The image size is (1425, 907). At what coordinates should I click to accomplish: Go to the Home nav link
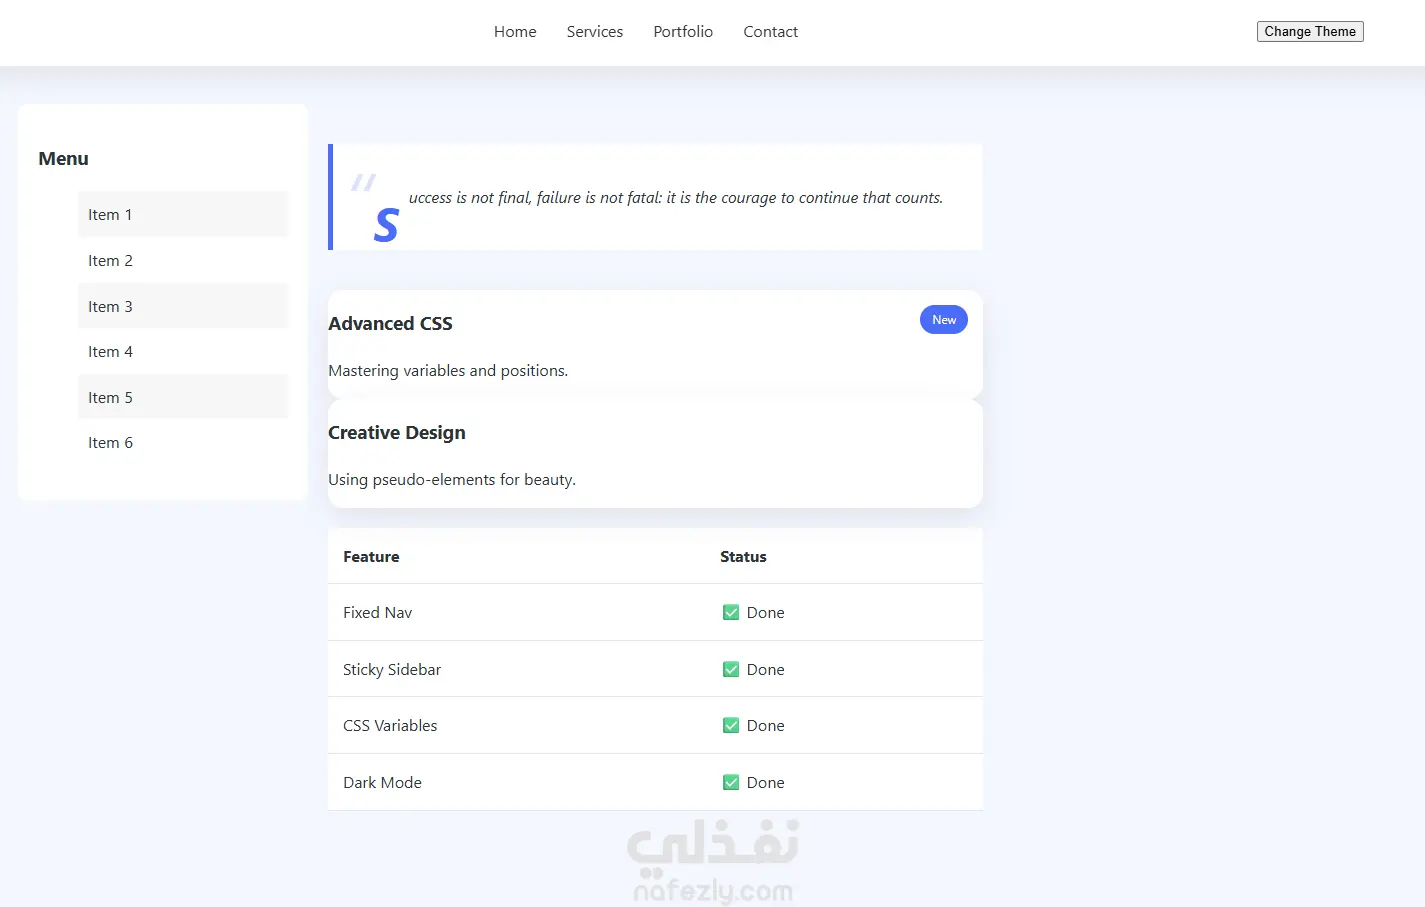coord(515,32)
